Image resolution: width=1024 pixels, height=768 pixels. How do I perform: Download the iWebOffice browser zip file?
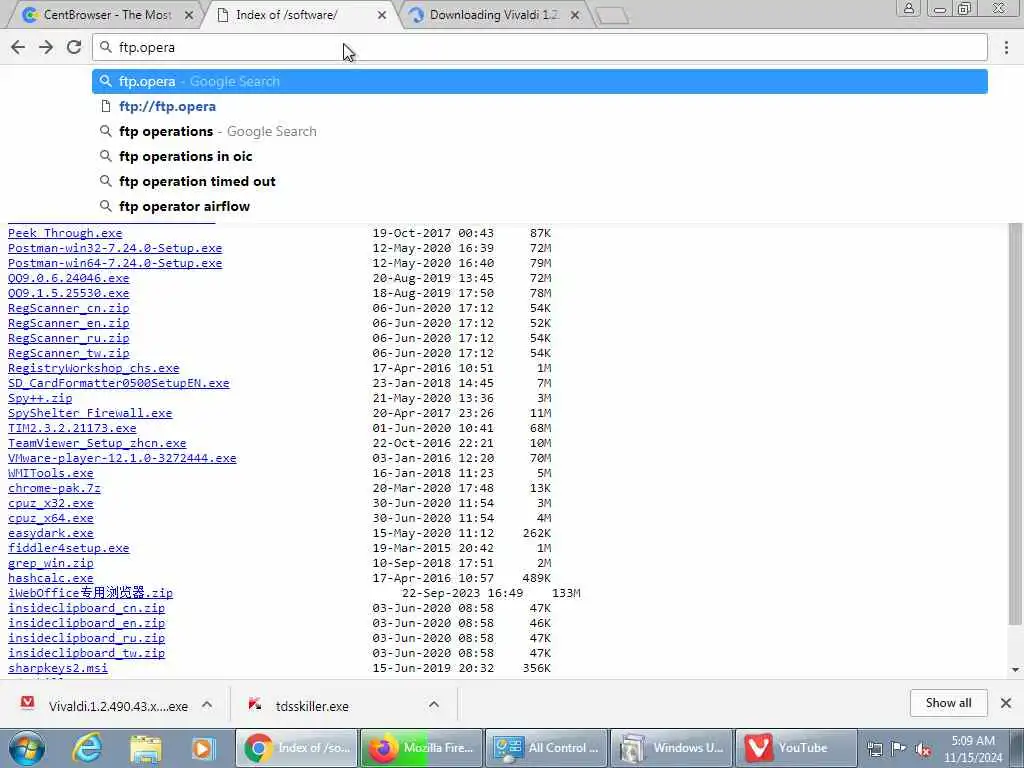90,593
